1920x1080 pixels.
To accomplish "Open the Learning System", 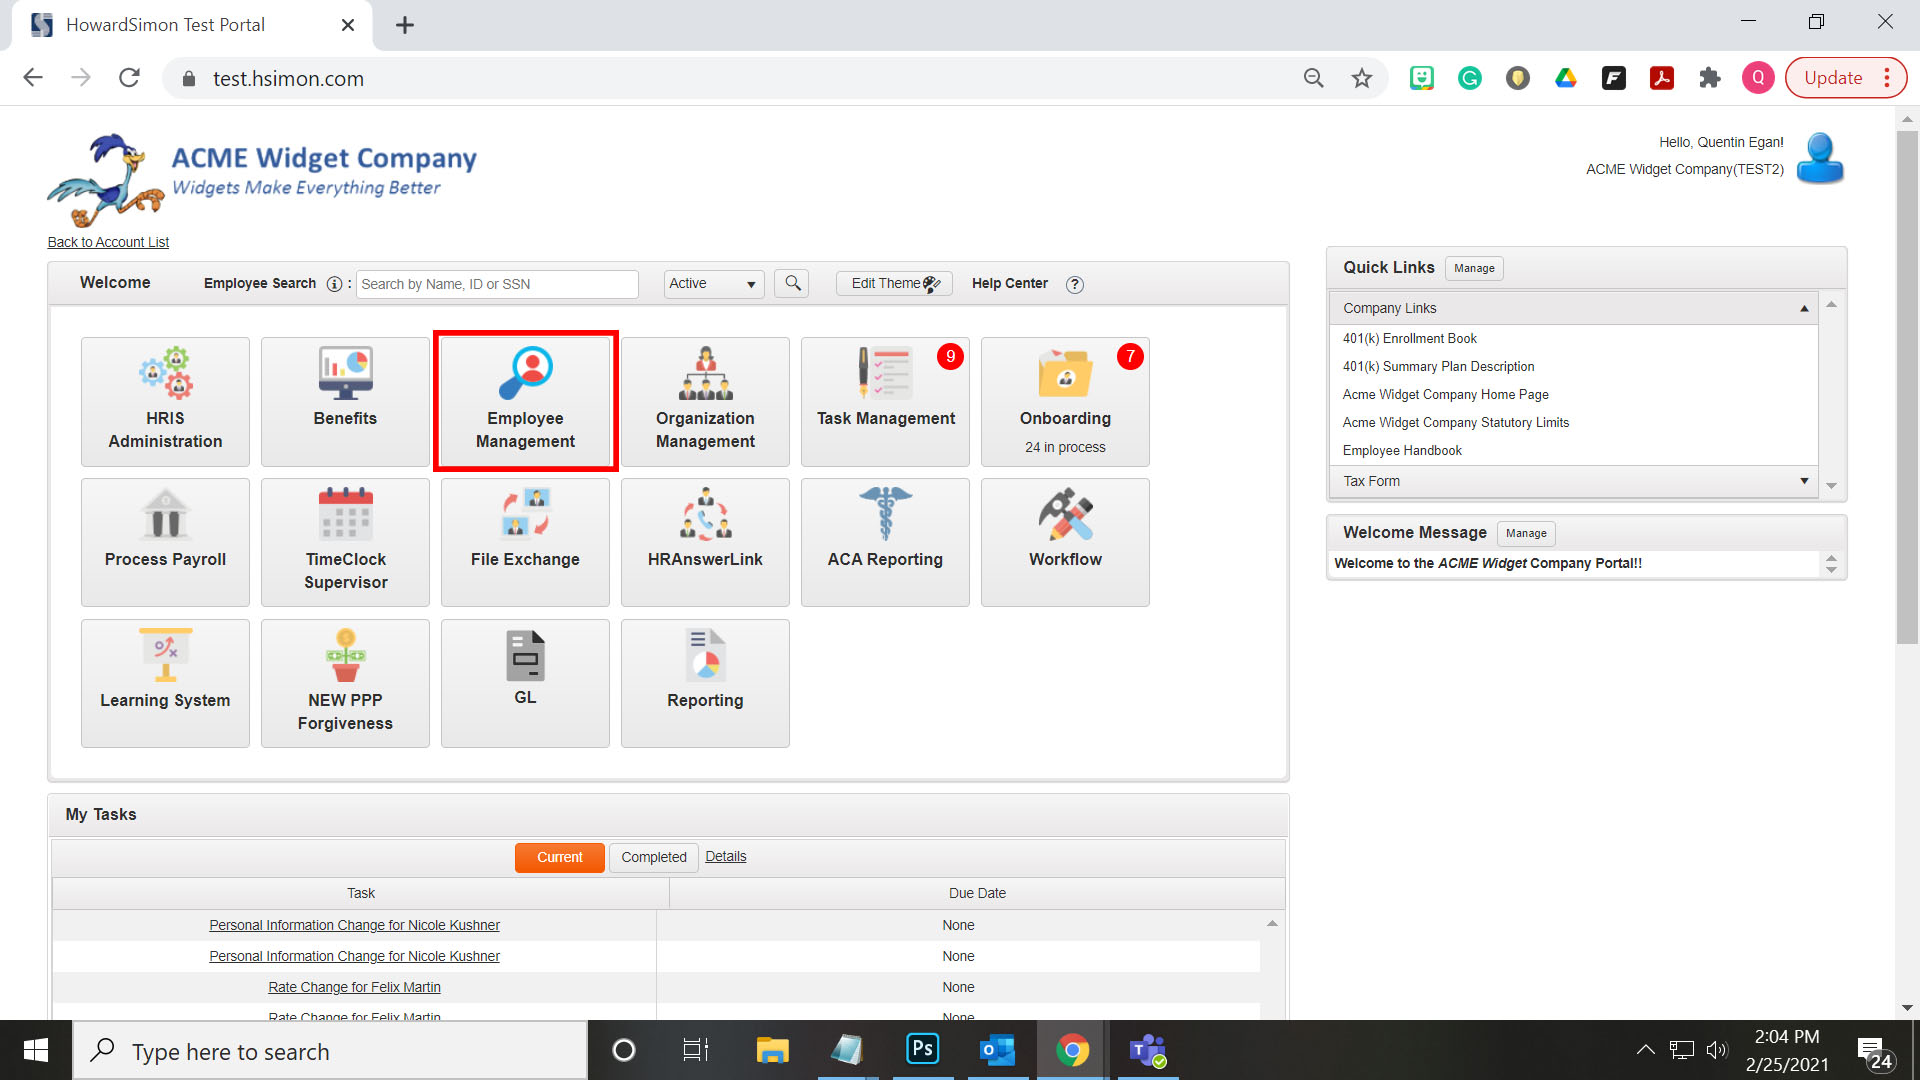I will pos(165,683).
